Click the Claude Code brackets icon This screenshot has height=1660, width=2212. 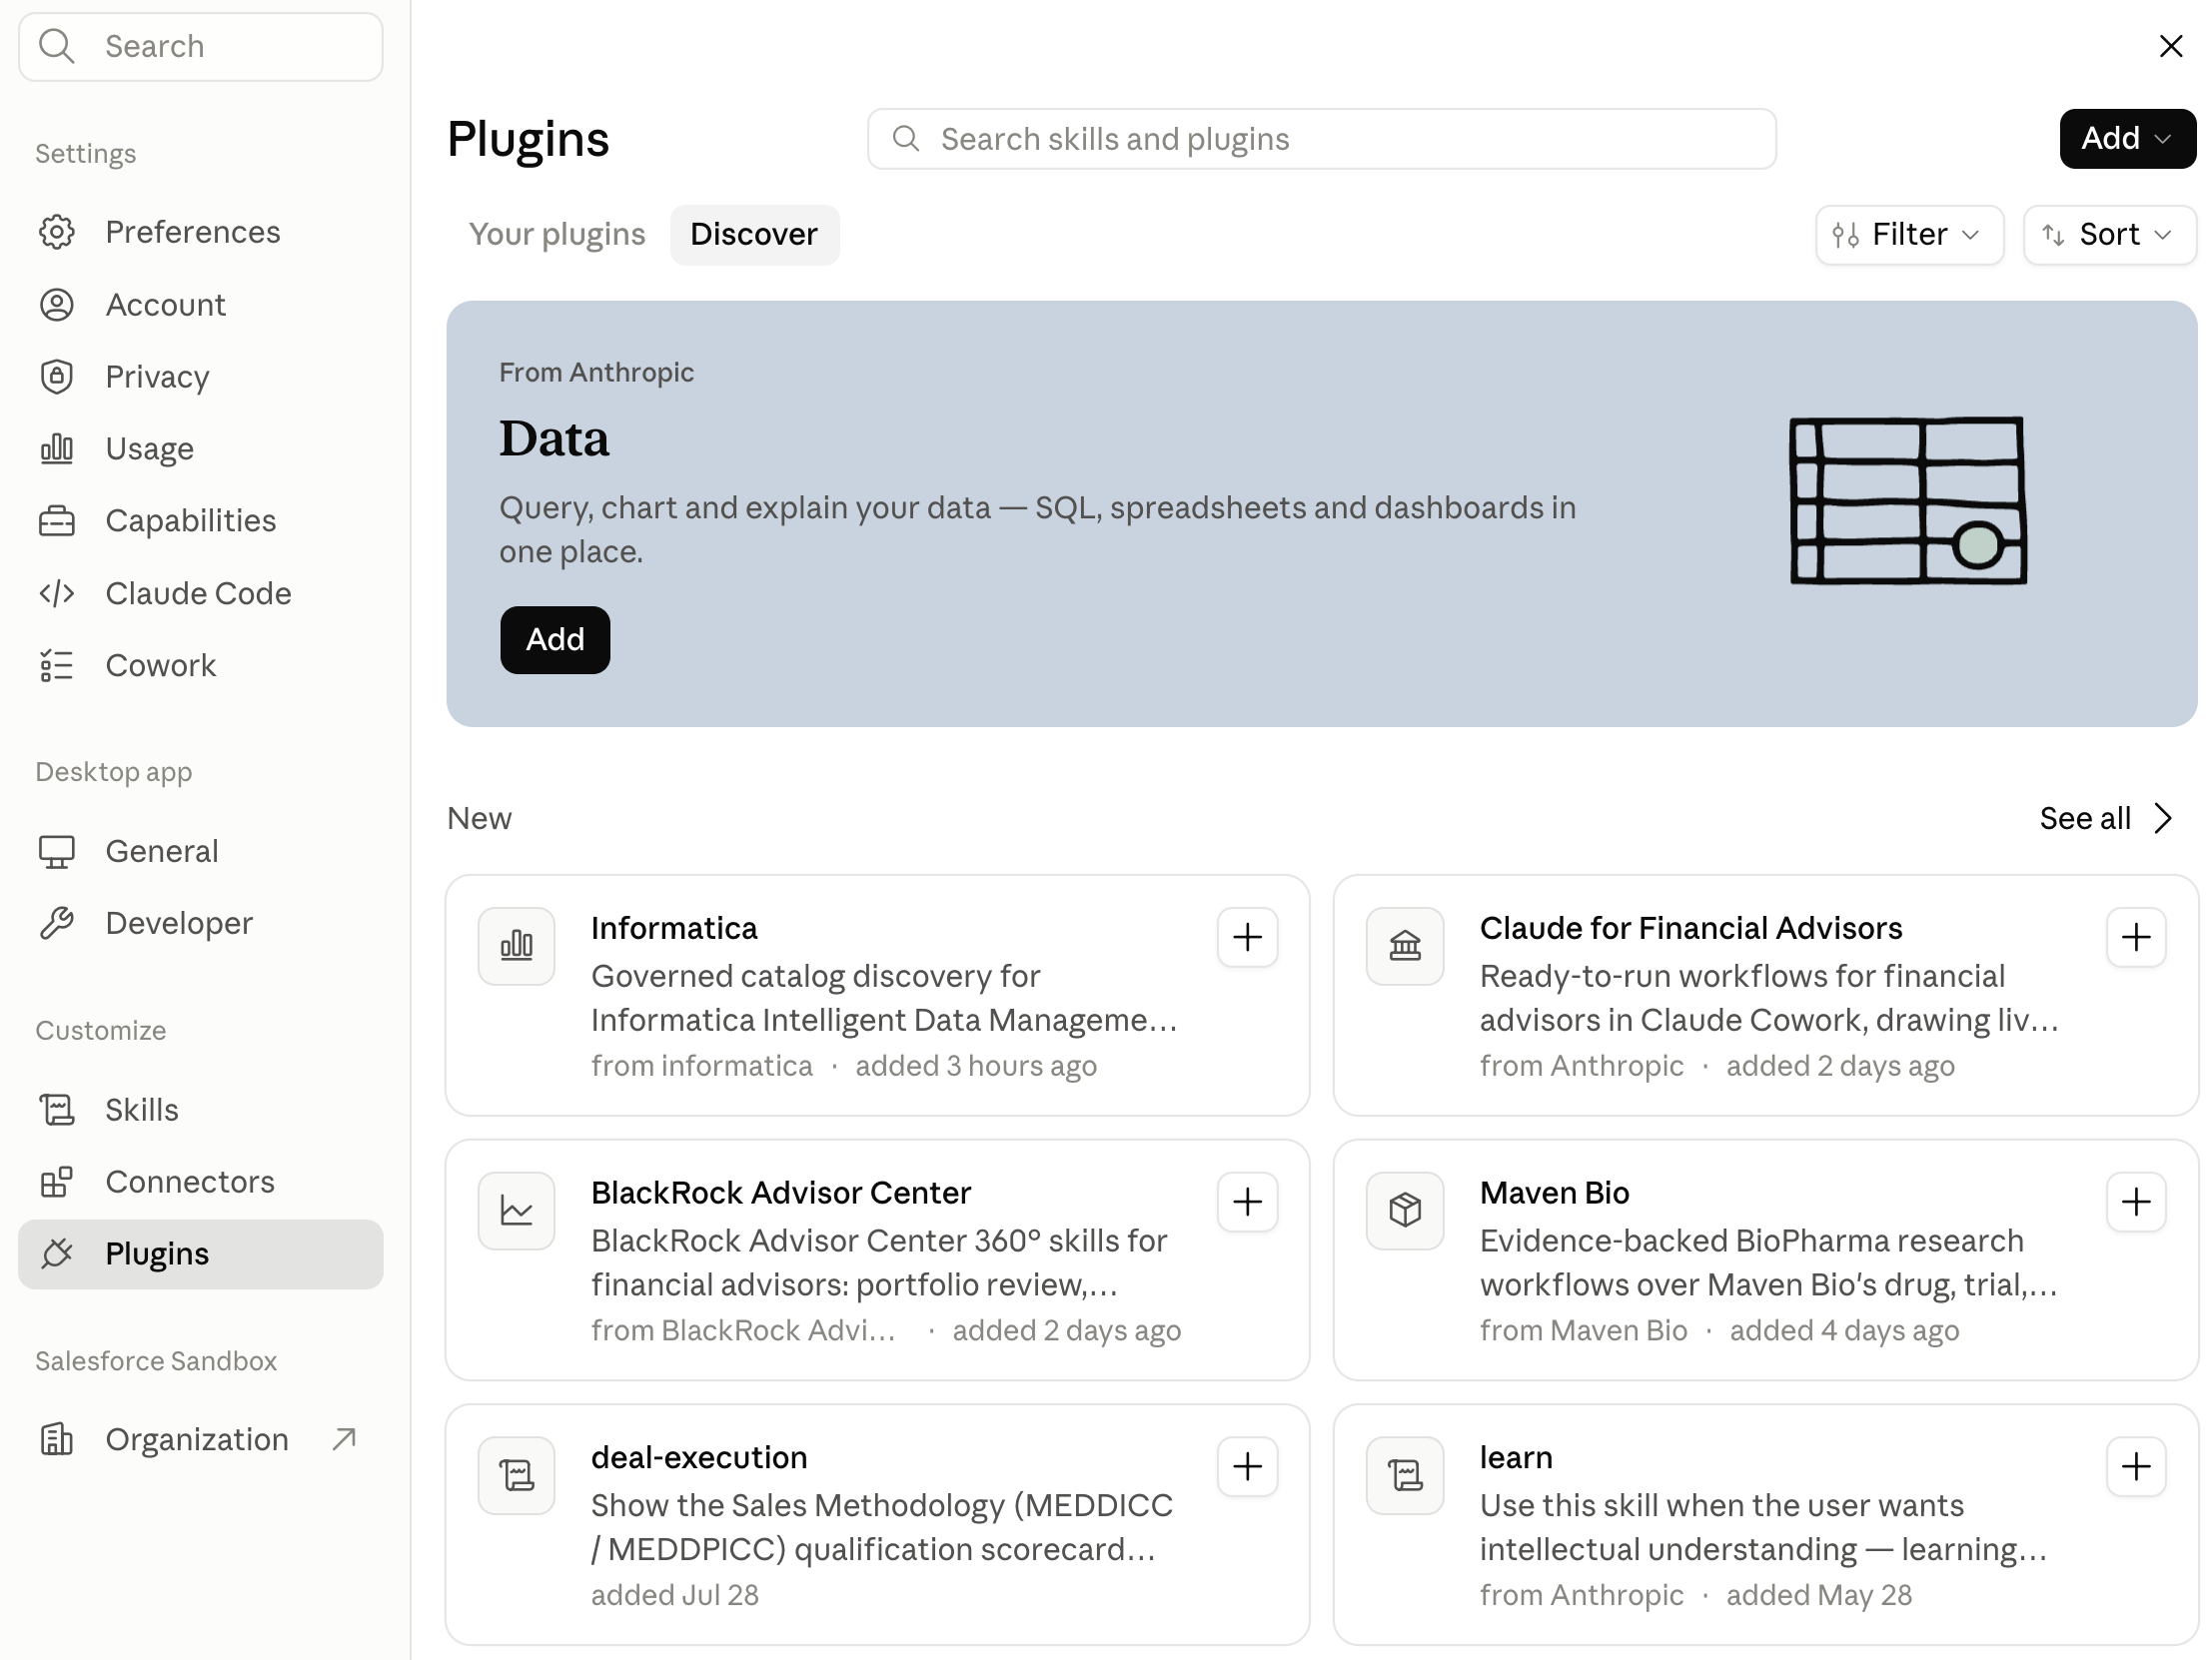click(x=57, y=593)
